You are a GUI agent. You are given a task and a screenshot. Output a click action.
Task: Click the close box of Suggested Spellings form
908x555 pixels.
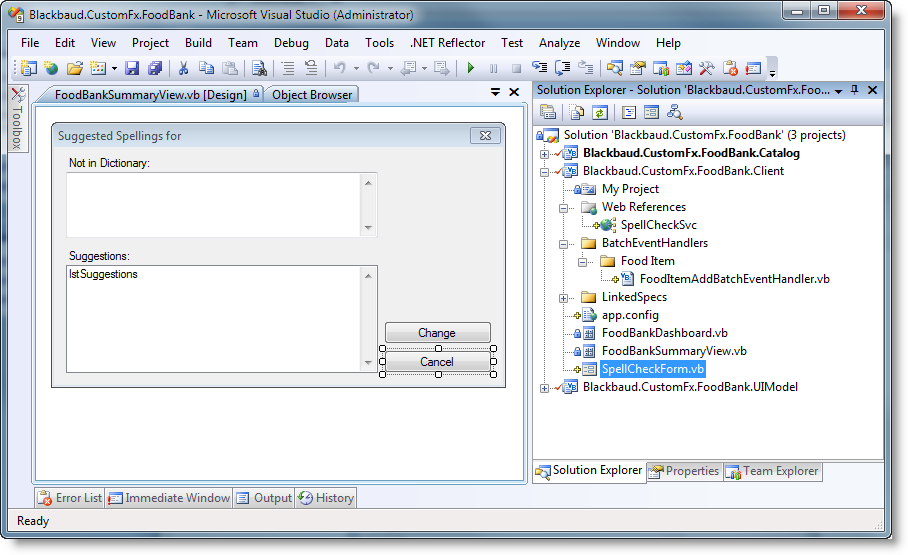485,136
